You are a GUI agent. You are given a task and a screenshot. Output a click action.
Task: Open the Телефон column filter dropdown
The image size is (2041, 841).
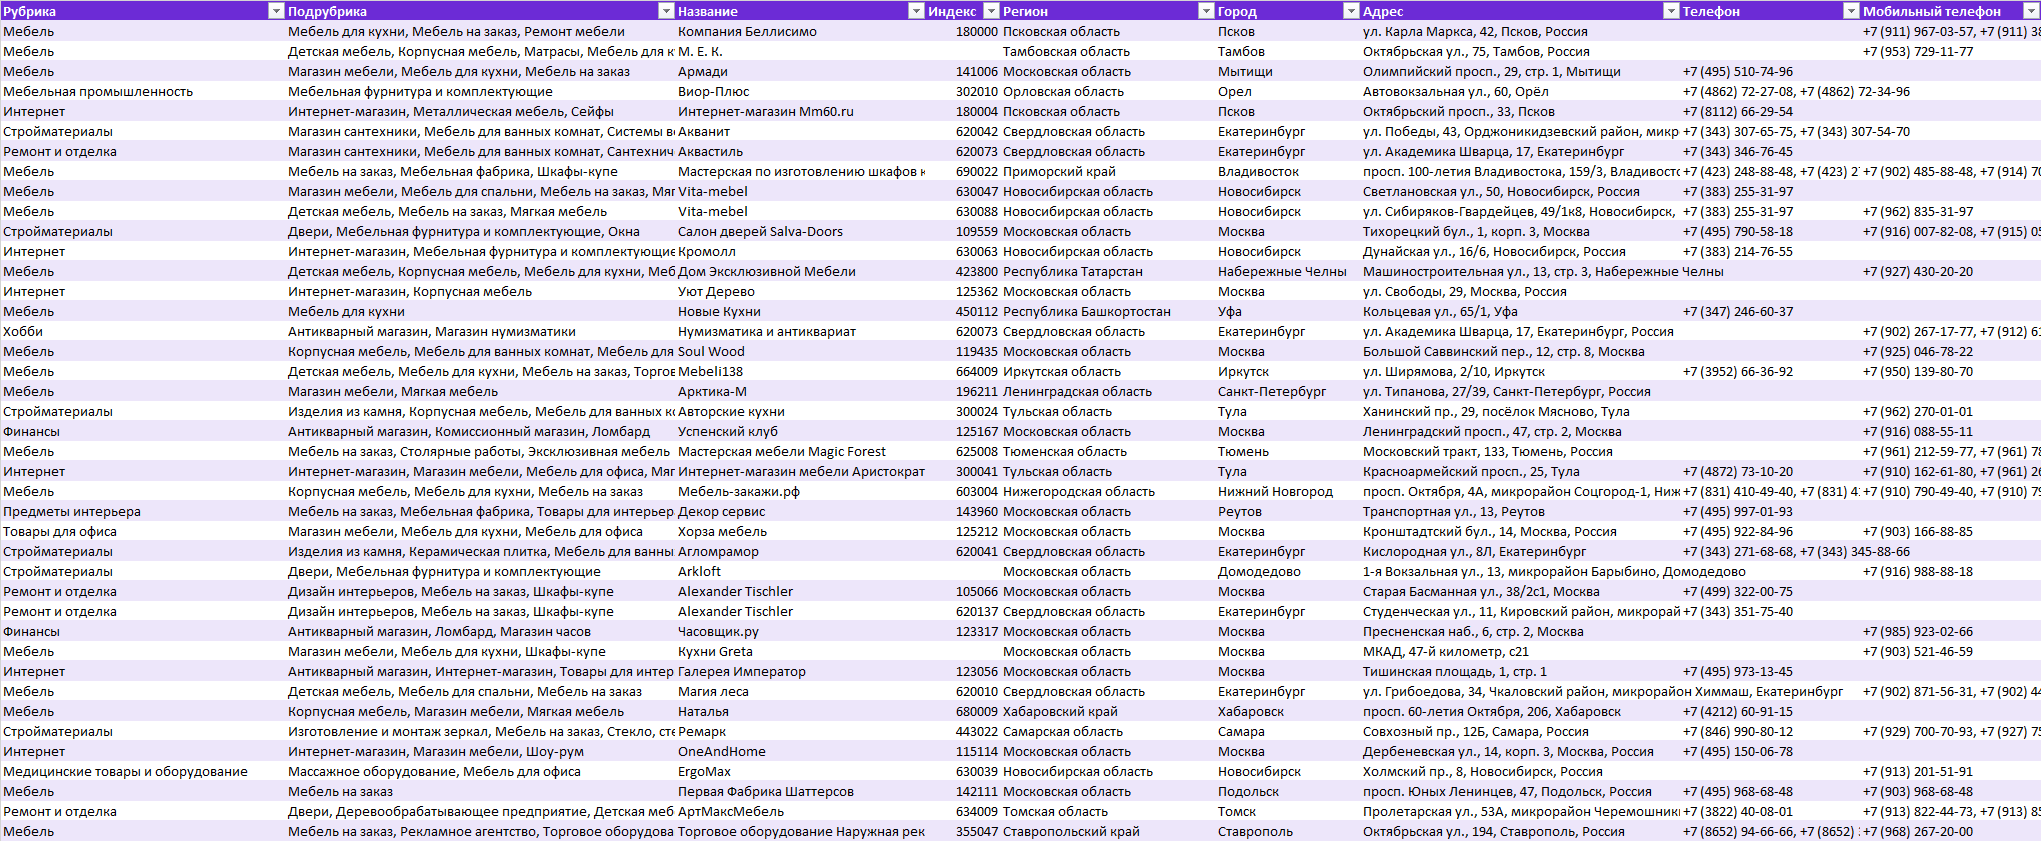pos(1851,11)
